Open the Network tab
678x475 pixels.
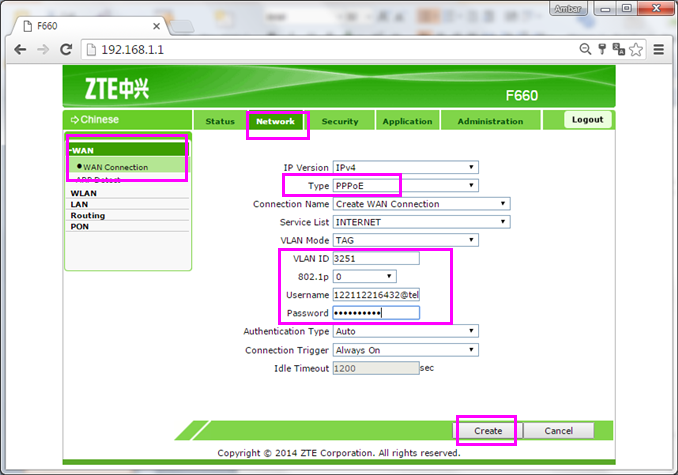(x=275, y=121)
